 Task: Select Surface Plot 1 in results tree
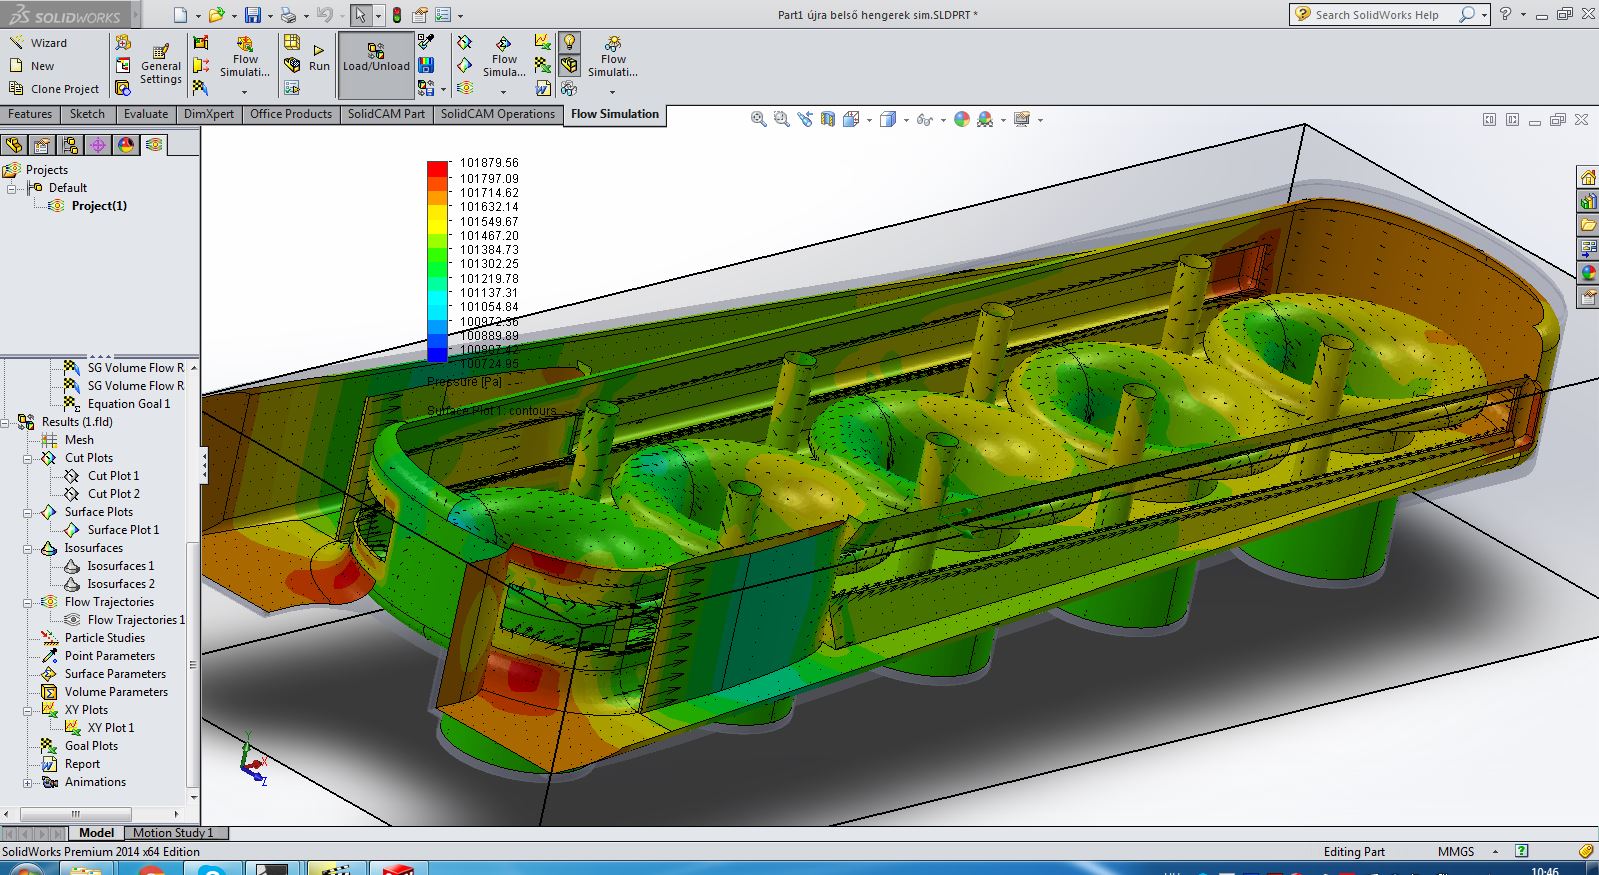(122, 530)
